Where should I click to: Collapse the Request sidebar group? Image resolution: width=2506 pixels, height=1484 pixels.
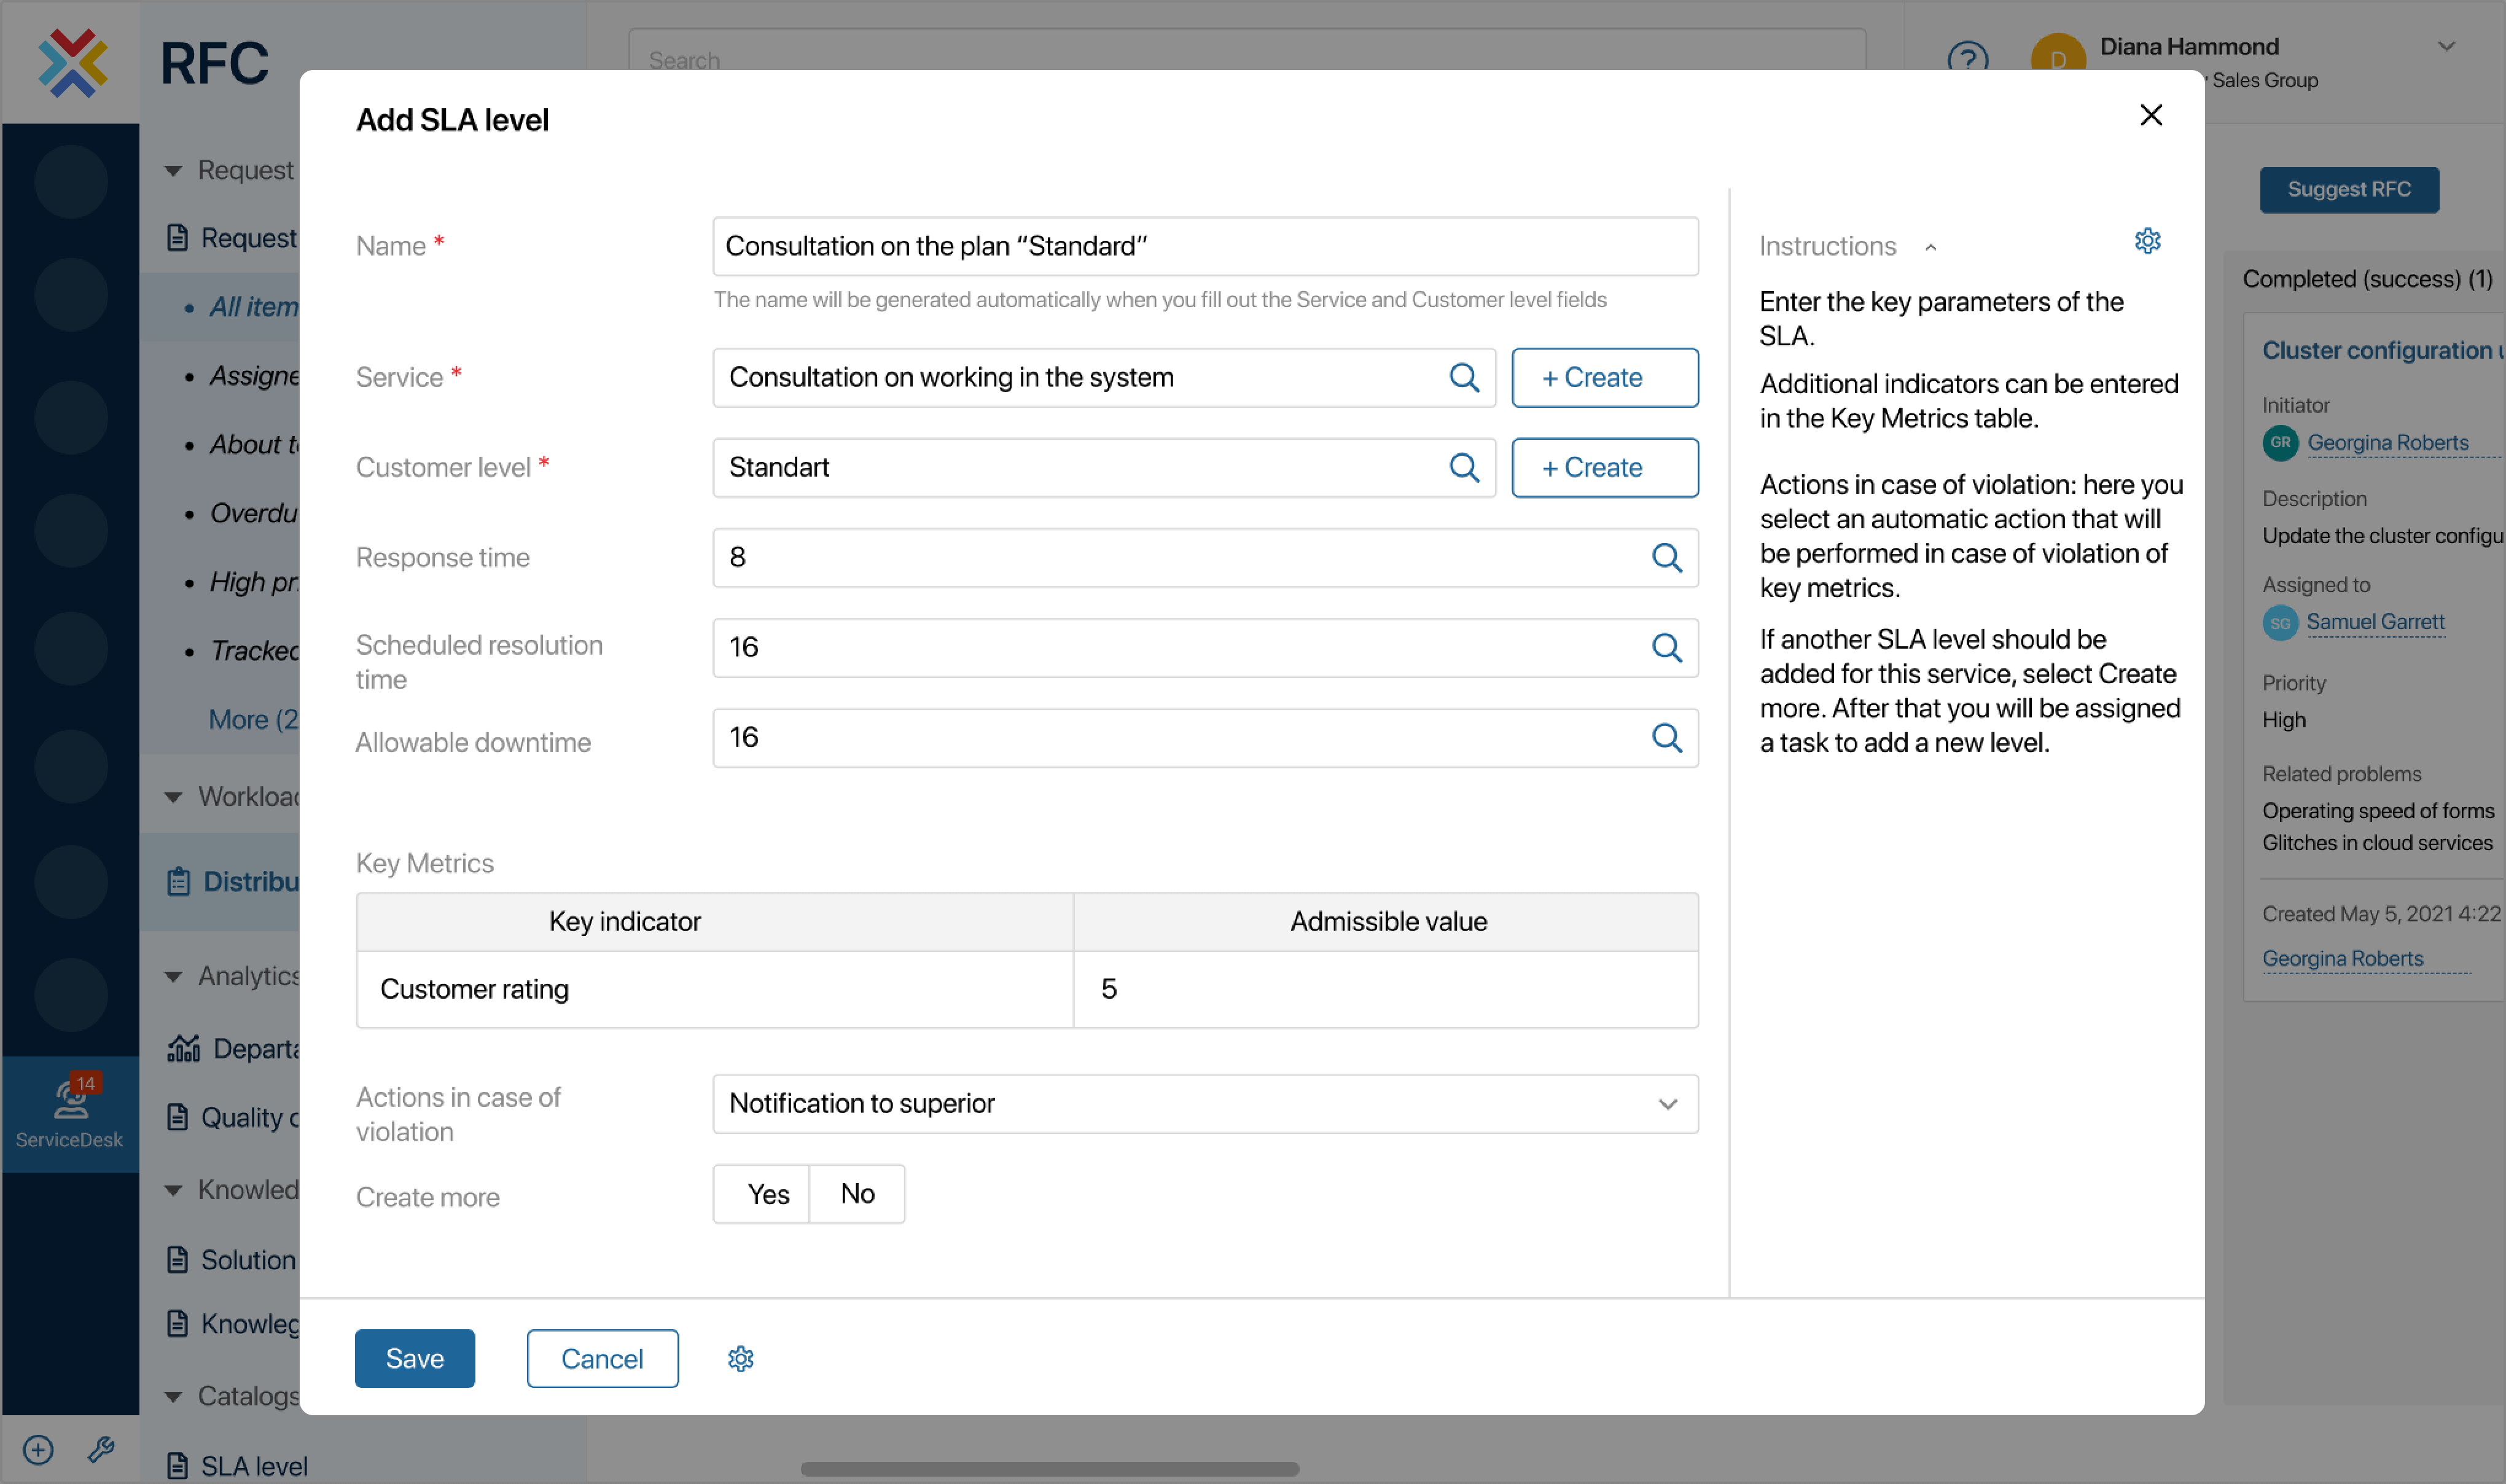click(x=173, y=170)
